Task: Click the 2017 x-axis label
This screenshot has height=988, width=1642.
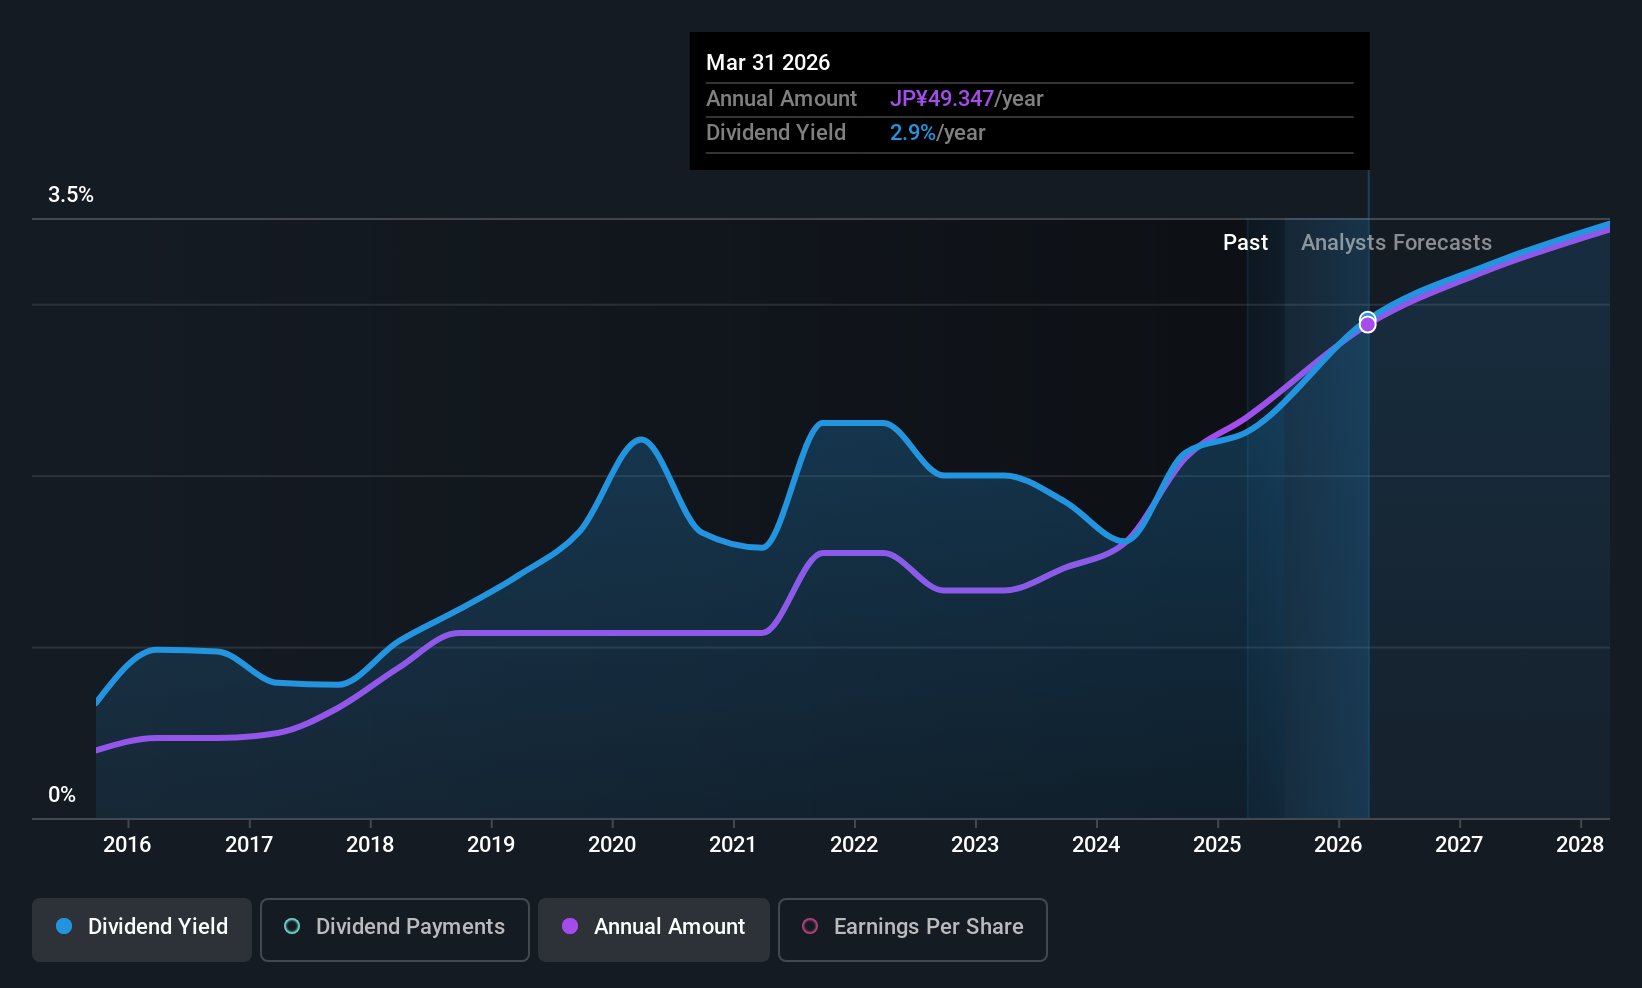Action: click(249, 845)
